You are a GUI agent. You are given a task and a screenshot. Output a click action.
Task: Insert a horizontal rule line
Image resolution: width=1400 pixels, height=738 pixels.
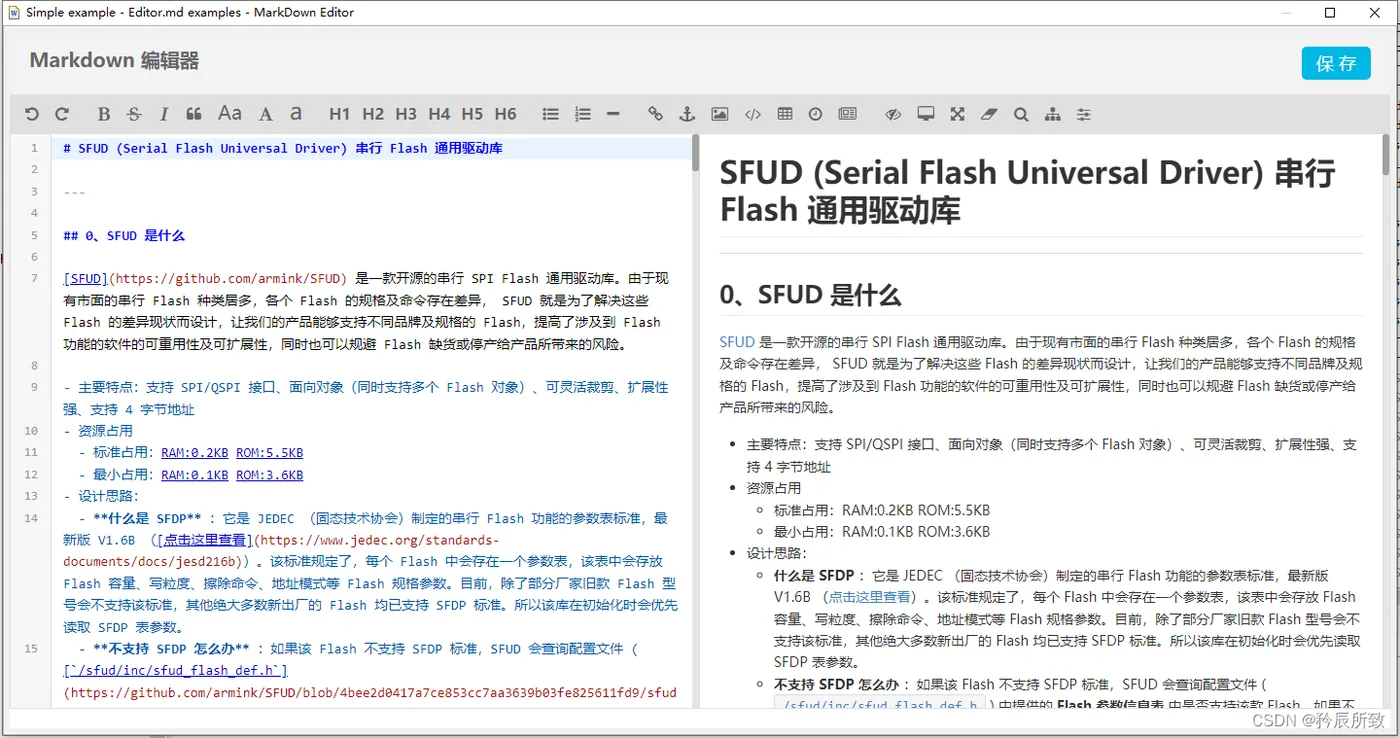613,114
